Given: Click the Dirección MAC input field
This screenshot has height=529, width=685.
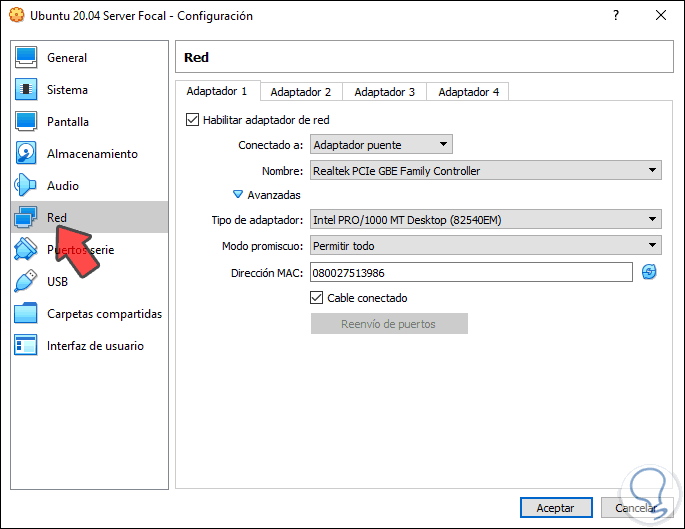Looking at the screenshot, I should point(470,272).
